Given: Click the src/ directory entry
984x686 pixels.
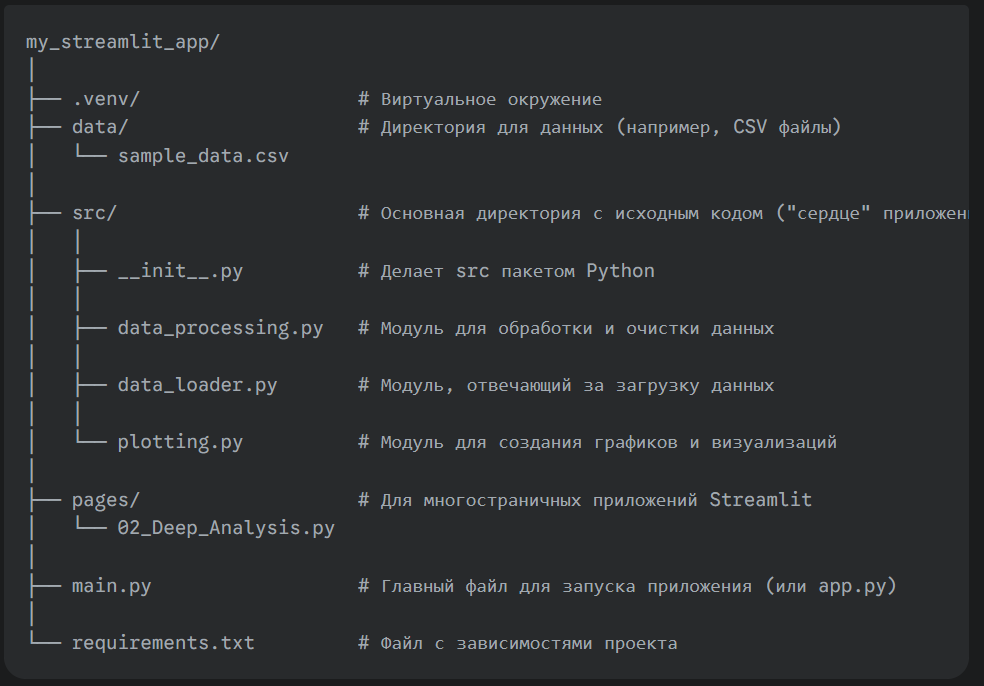Looking at the screenshot, I should coord(94,213).
